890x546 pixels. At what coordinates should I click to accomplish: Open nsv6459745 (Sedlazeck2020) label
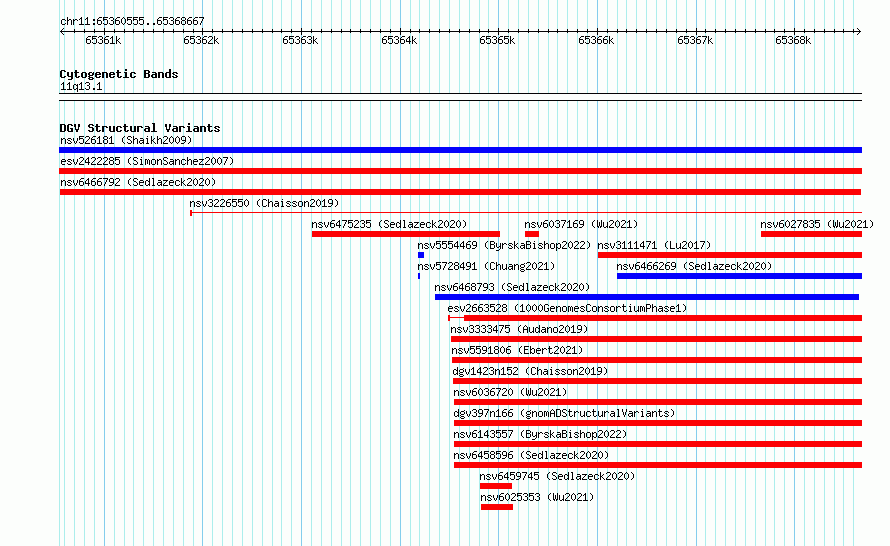click(557, 476)
